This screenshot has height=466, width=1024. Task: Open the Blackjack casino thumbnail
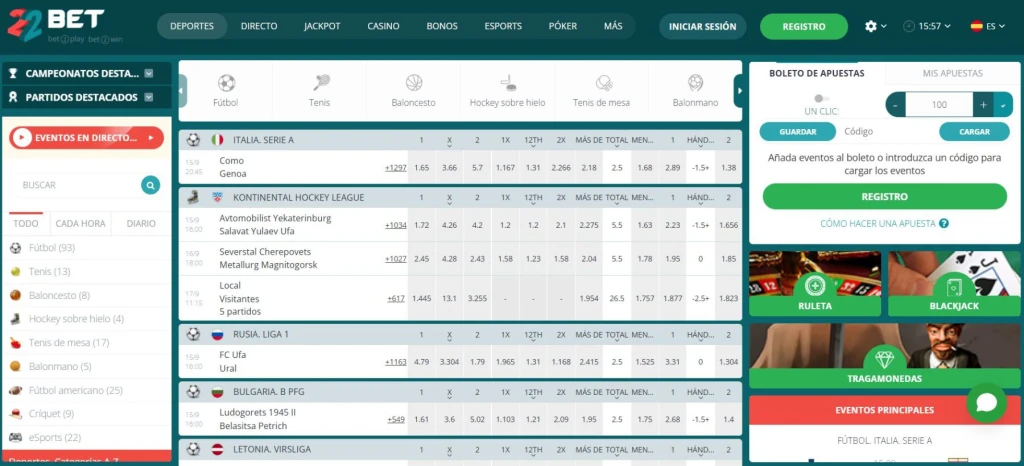954,283
